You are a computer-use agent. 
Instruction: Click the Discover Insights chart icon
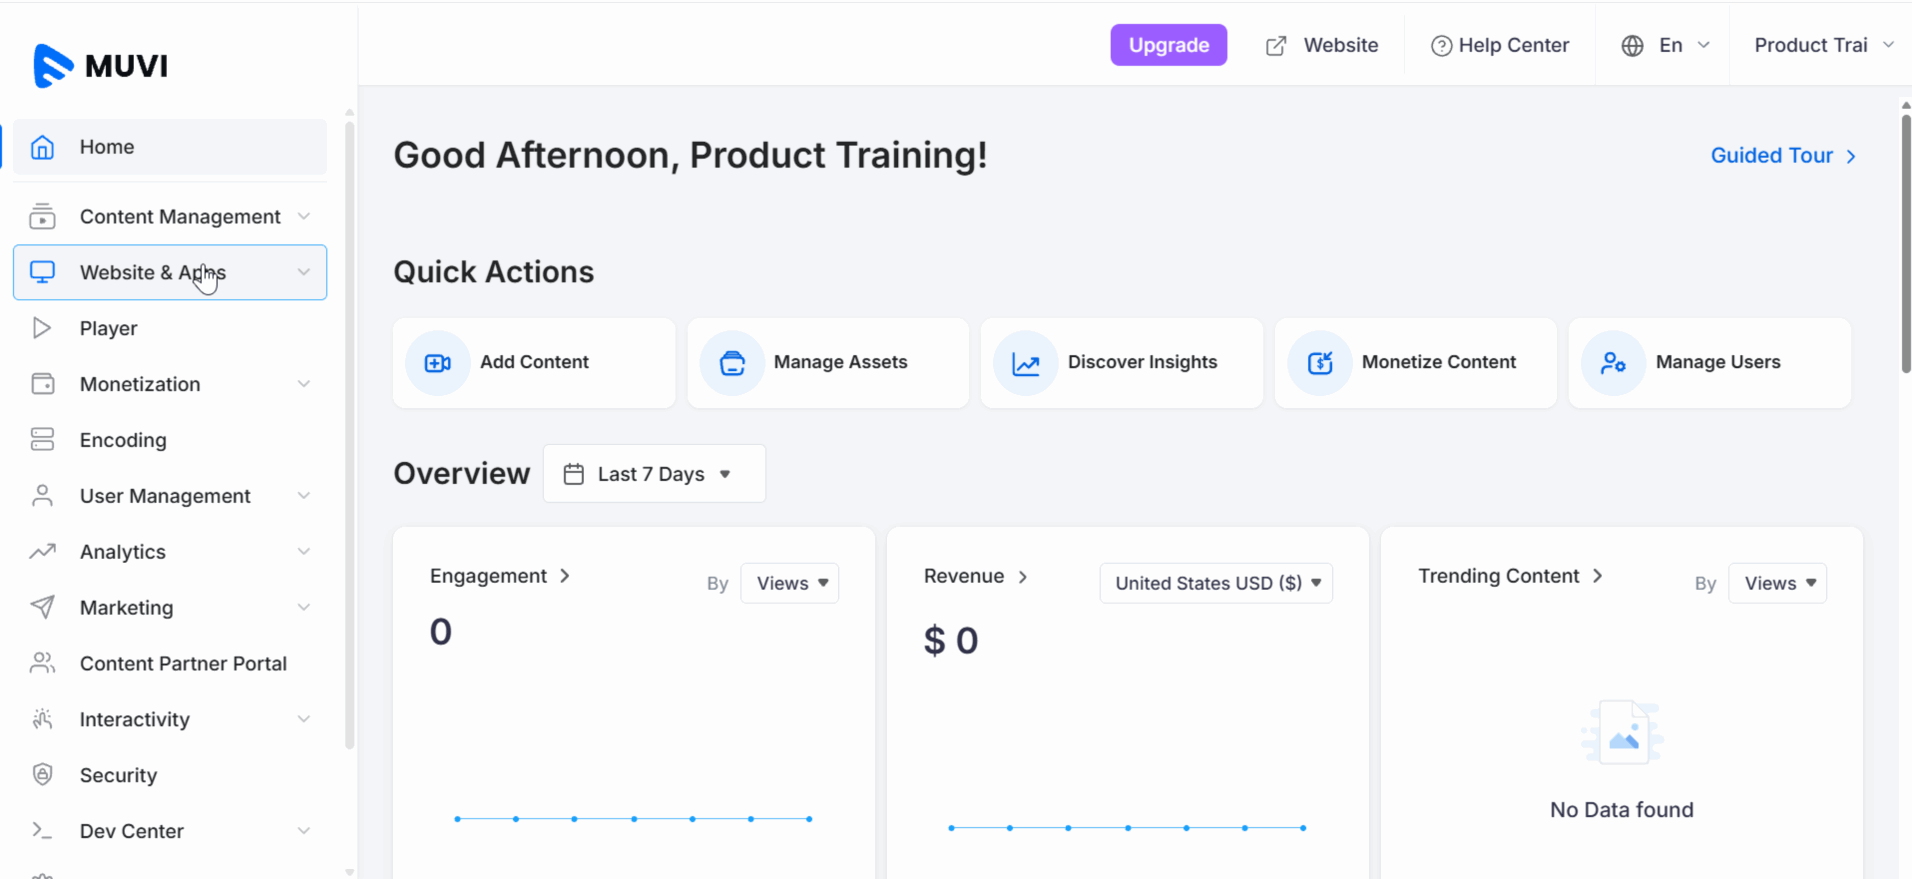(1026, 363)
